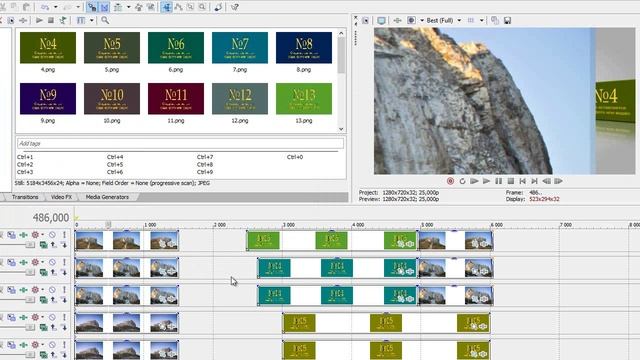The height and width of the screenshot is (360, 640).
Task: Solo the first video track
Action: point(64,235)
